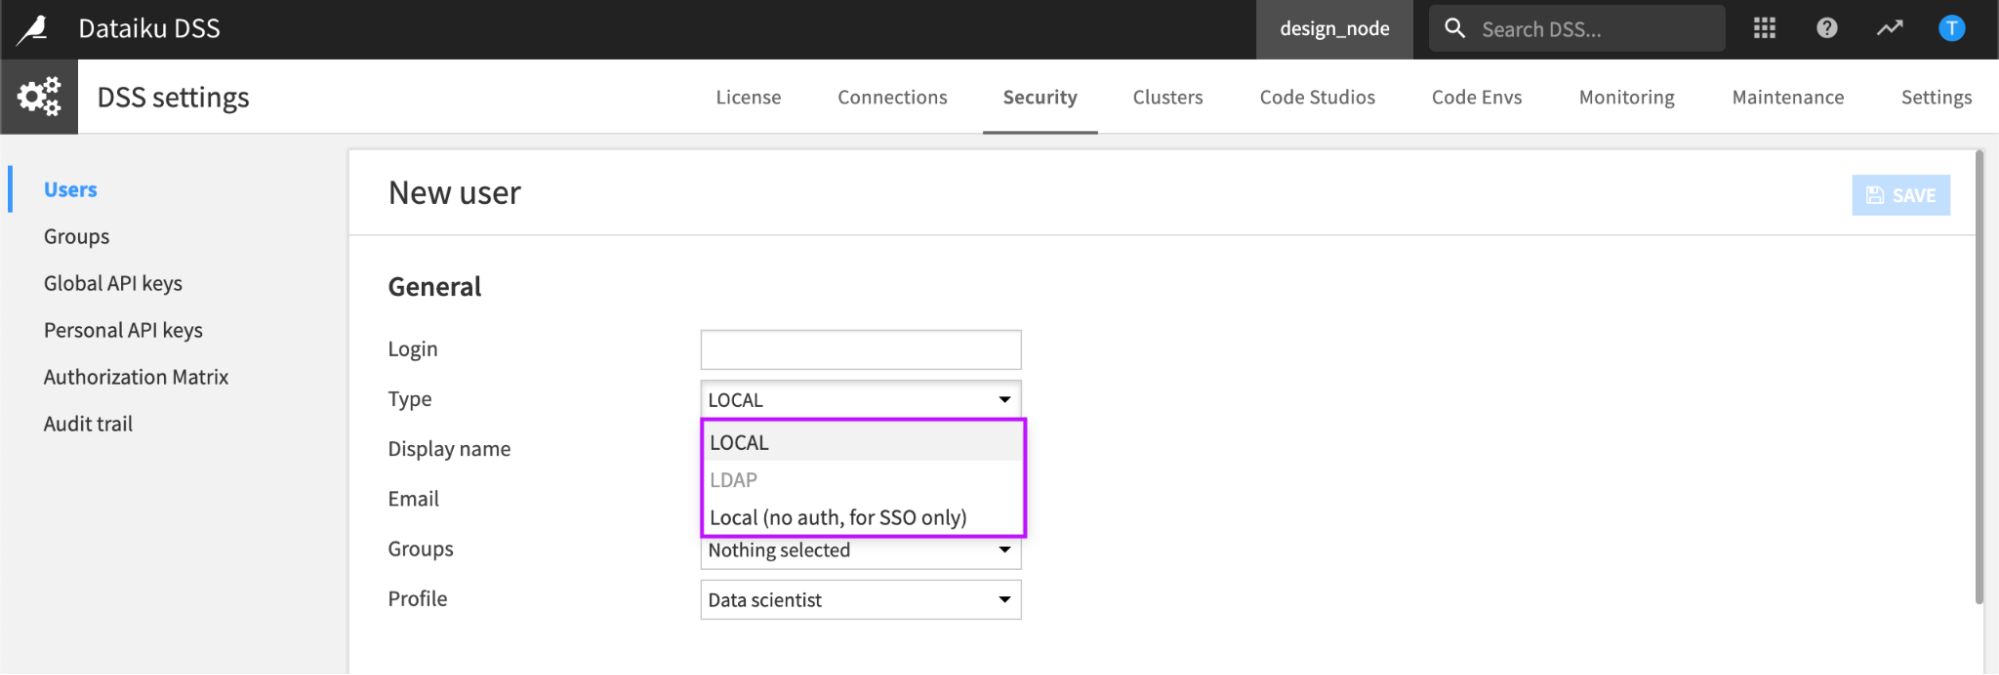Choose LOCAL from the Type list

[x=864, y=442]
